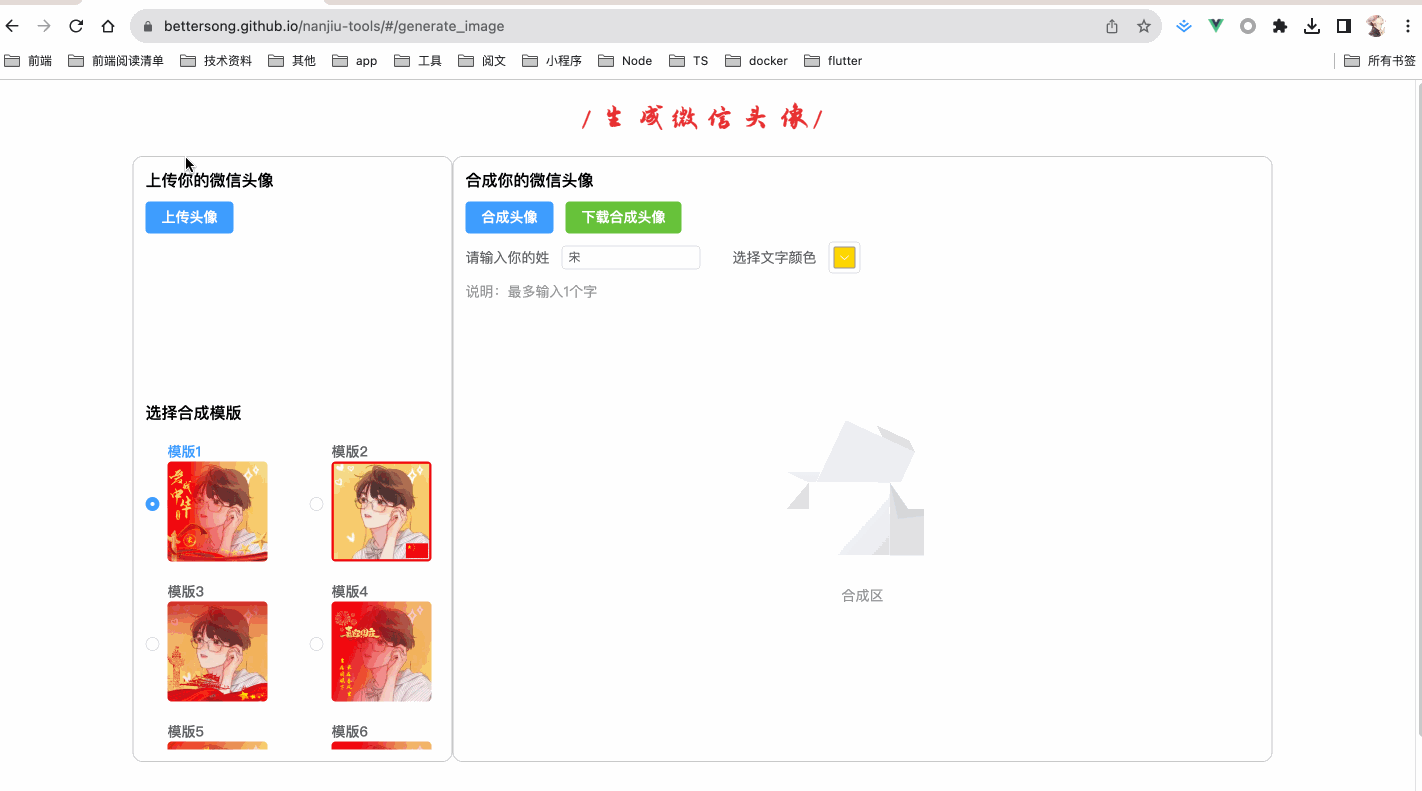Click the 模版2 label text
Screen dimensions: 1422x791
click(x=350, y=452)
